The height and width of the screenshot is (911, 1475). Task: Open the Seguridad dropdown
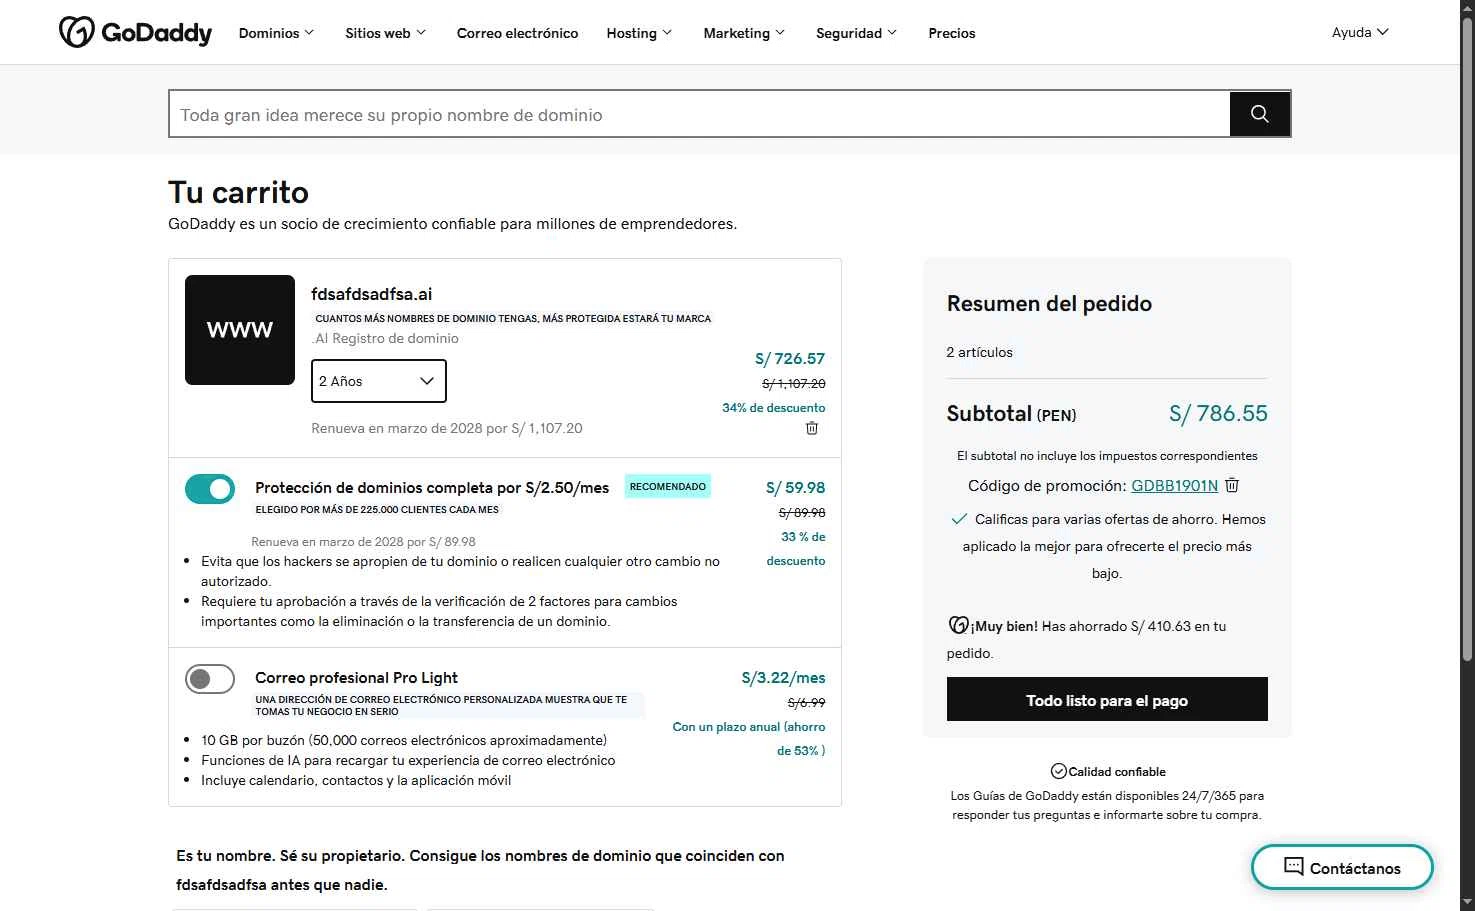click(856, 33)
